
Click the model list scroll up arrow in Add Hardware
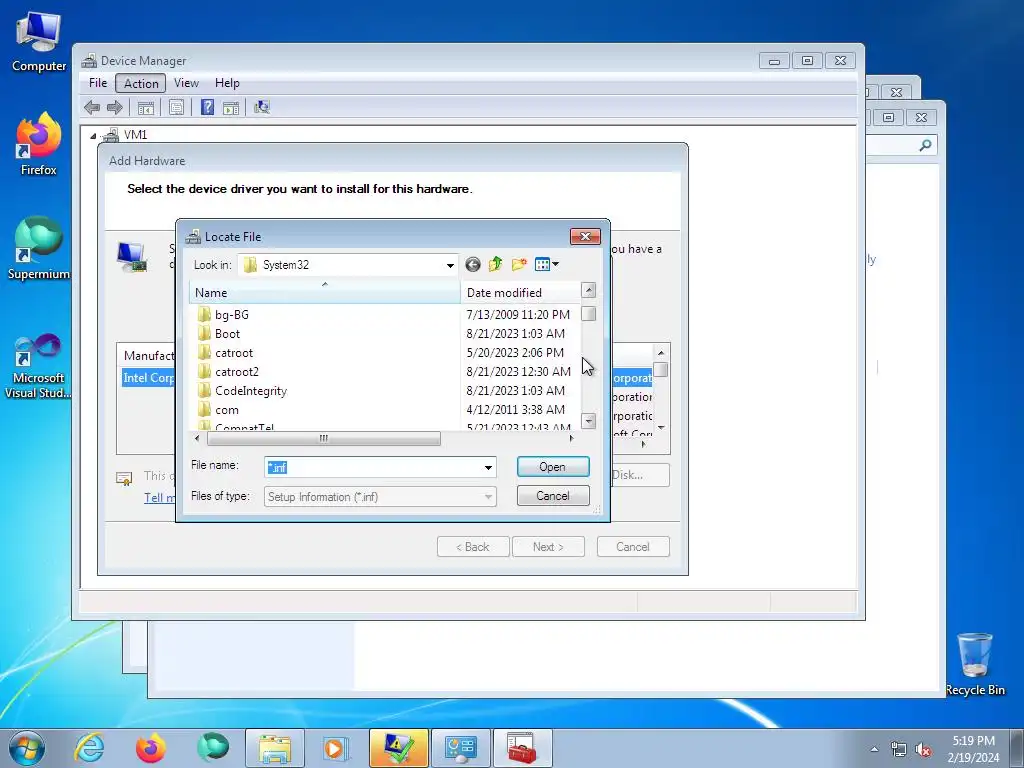[661, 353]
